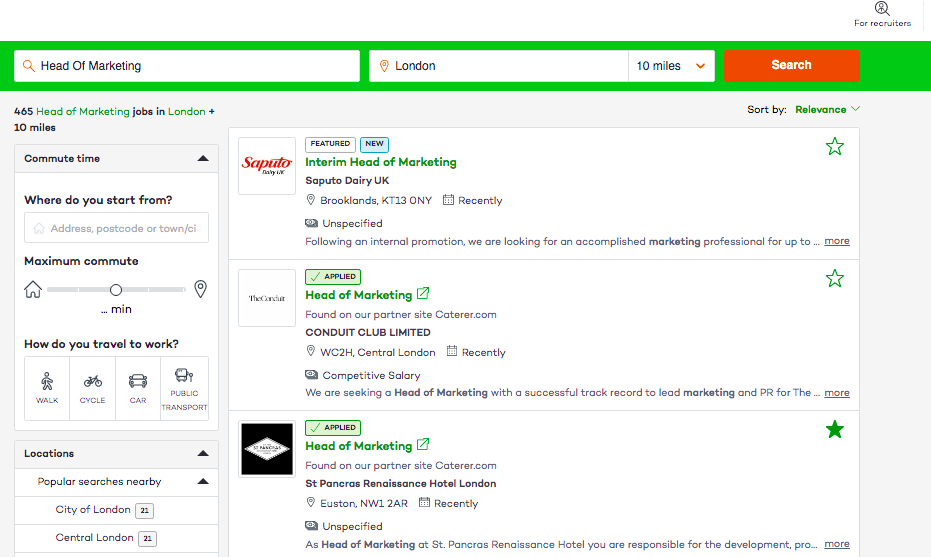Unsave the St Pancras Renaissance job star
The image size is (931, 557).
tap(835, 429)
